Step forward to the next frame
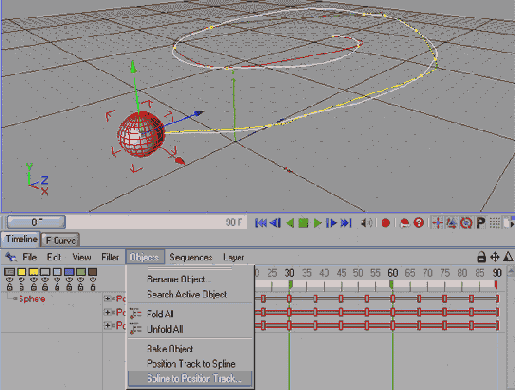This screenshot has width=515, height=390. [331, 223]
